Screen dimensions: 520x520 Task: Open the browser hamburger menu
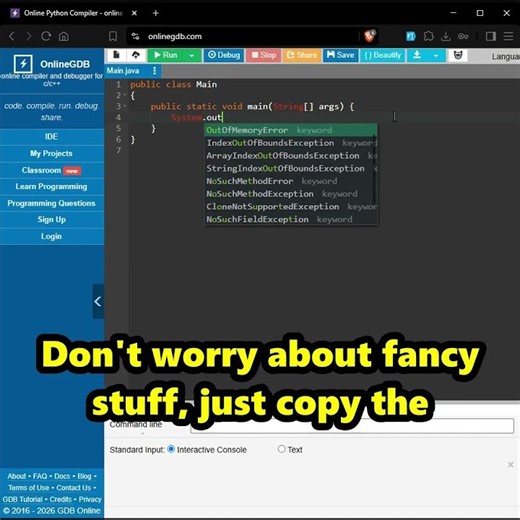tap(508, 36)
